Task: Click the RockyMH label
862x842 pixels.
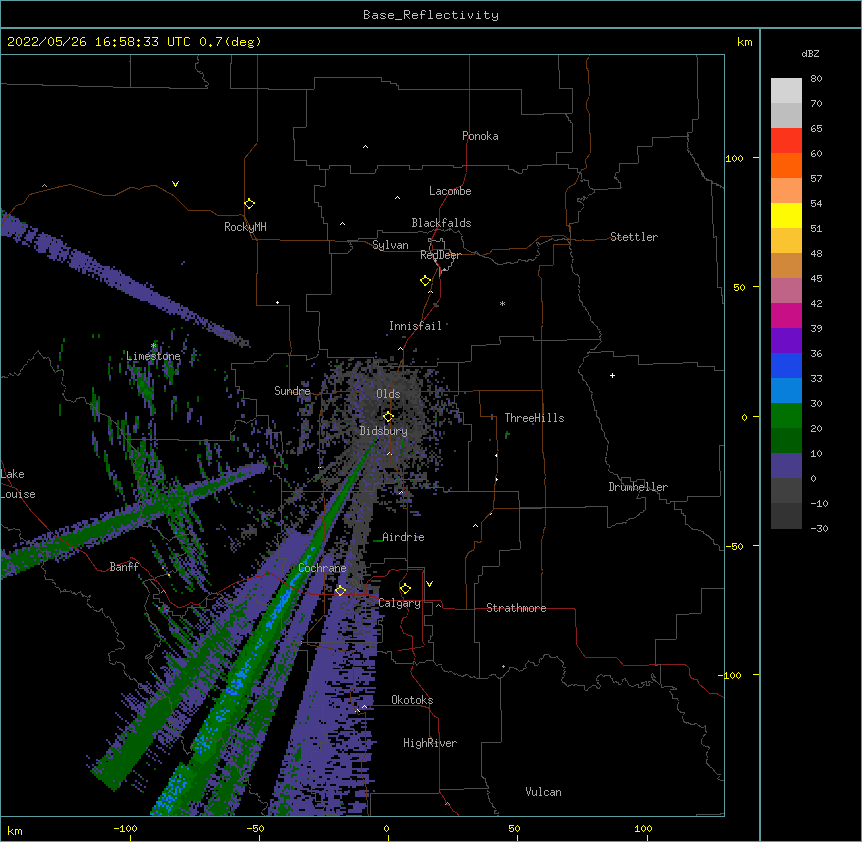Action: tap(245, 227)
